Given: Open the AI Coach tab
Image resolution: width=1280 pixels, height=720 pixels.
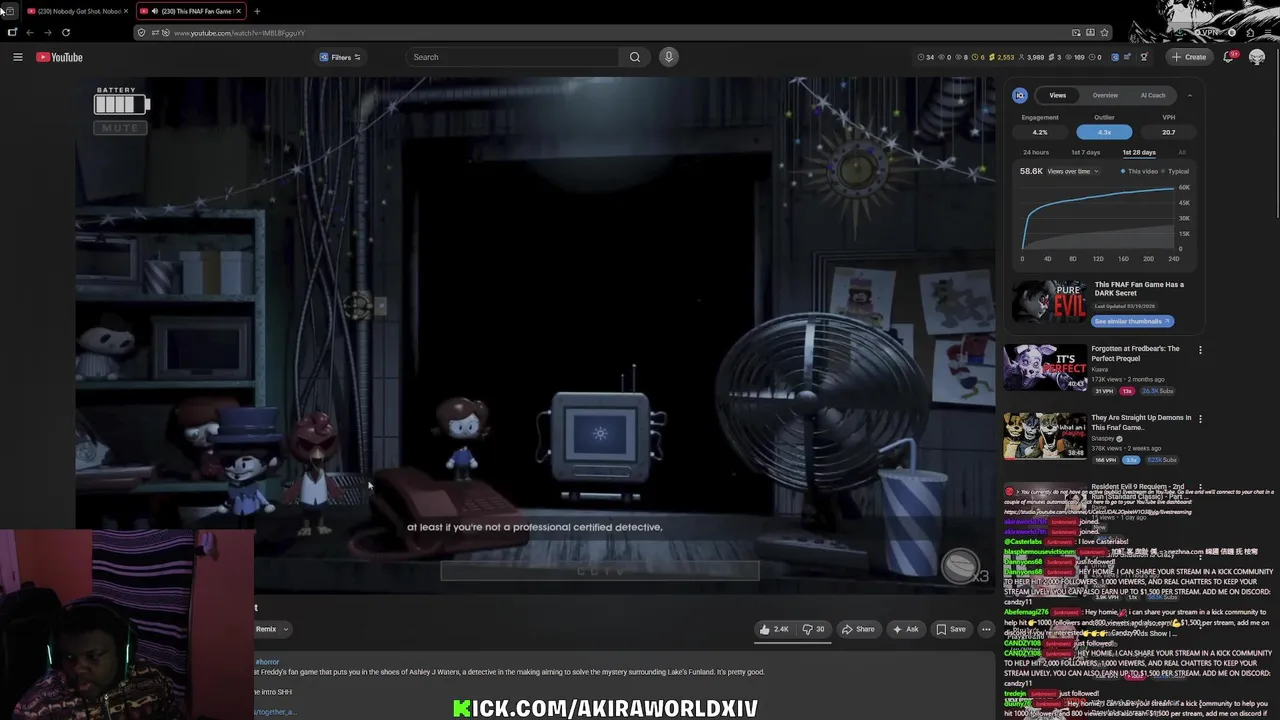Looking at the screenshot, I should (x=1153, y=95).
